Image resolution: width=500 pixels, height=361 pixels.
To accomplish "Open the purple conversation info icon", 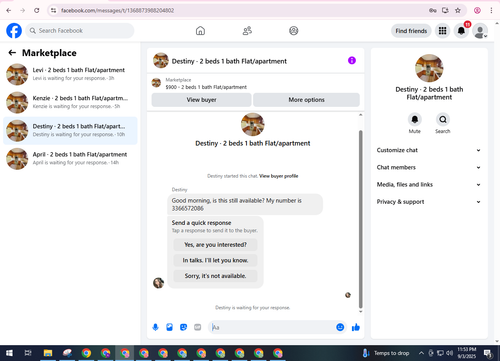I will tap(352, 60).
